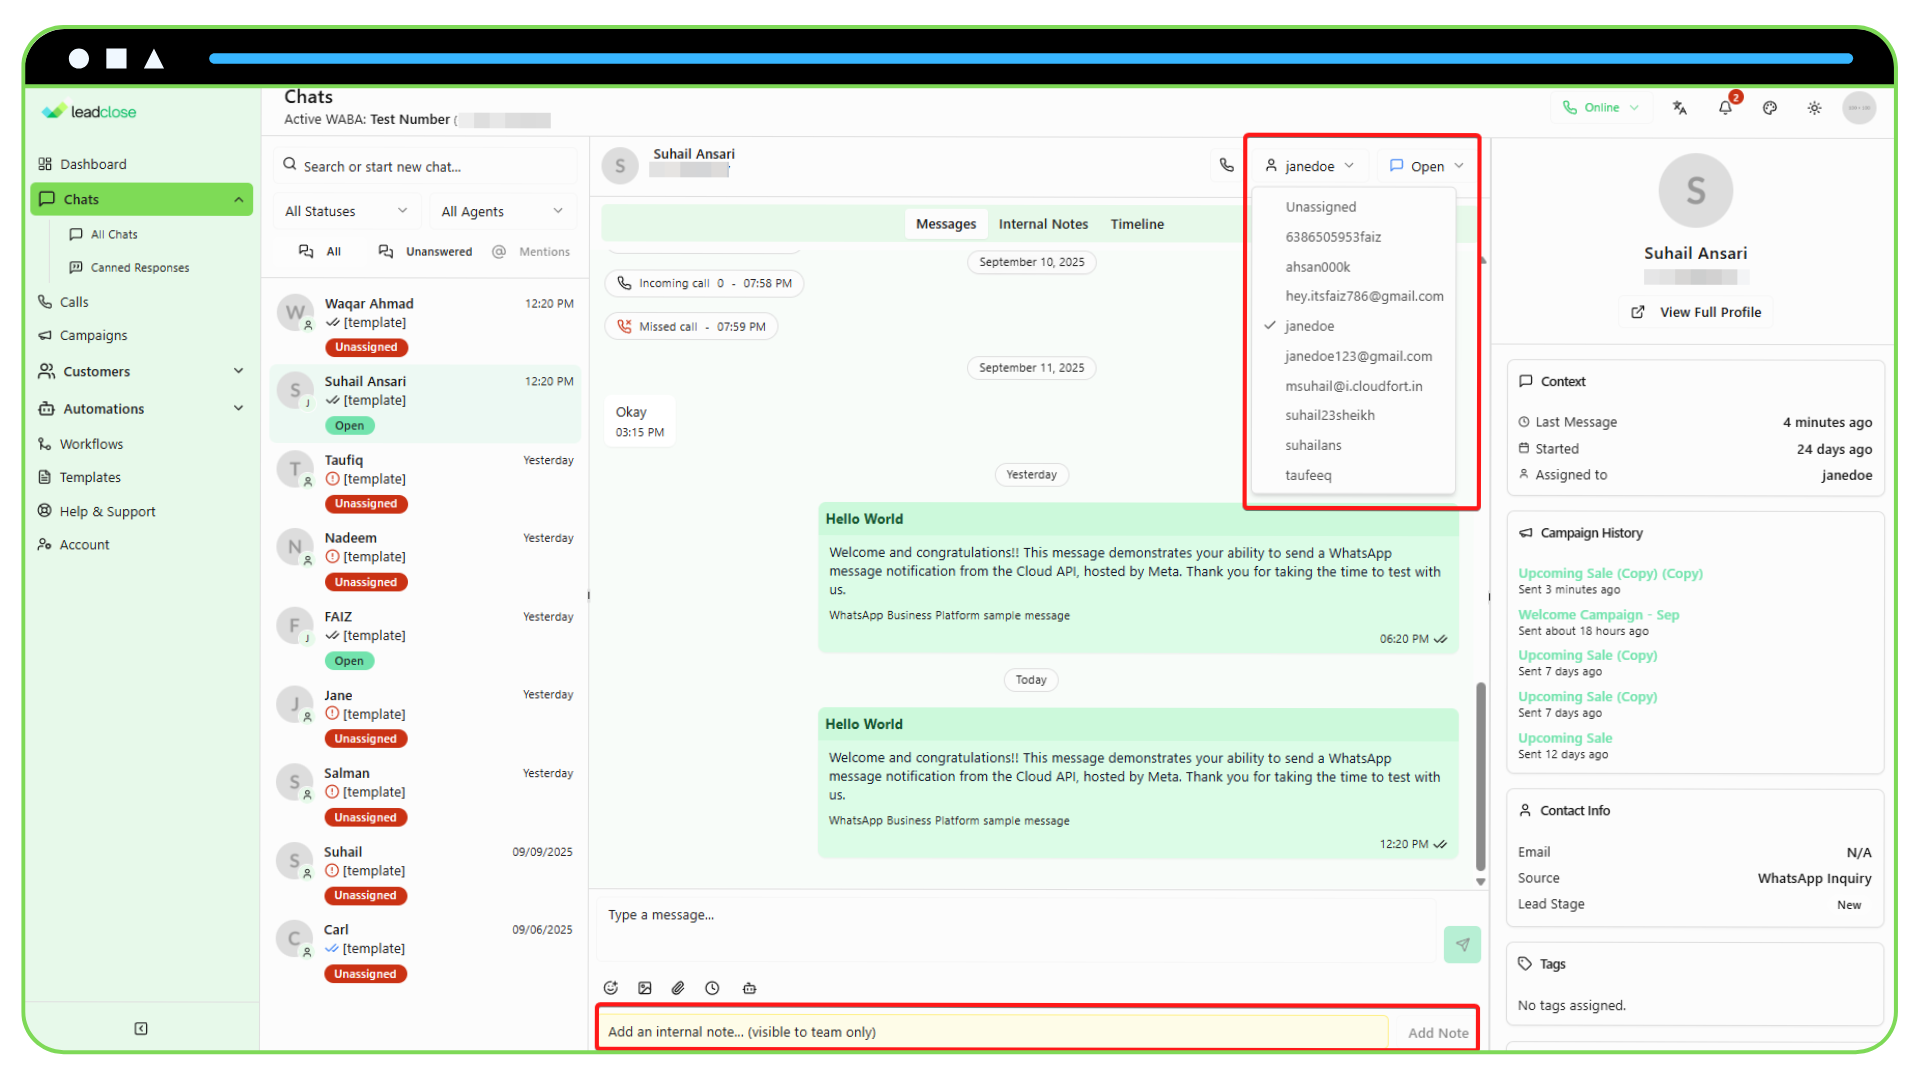
Task: Open the schedule message clock icon
Action: pyautogui.click(x=712, y=988)
